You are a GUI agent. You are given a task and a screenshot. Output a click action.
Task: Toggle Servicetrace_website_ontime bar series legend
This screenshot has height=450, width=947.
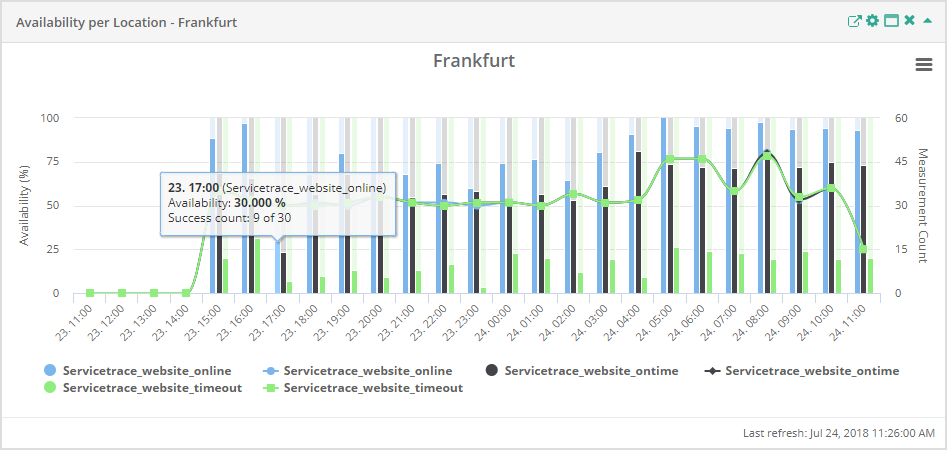click(x=582, y=371)
